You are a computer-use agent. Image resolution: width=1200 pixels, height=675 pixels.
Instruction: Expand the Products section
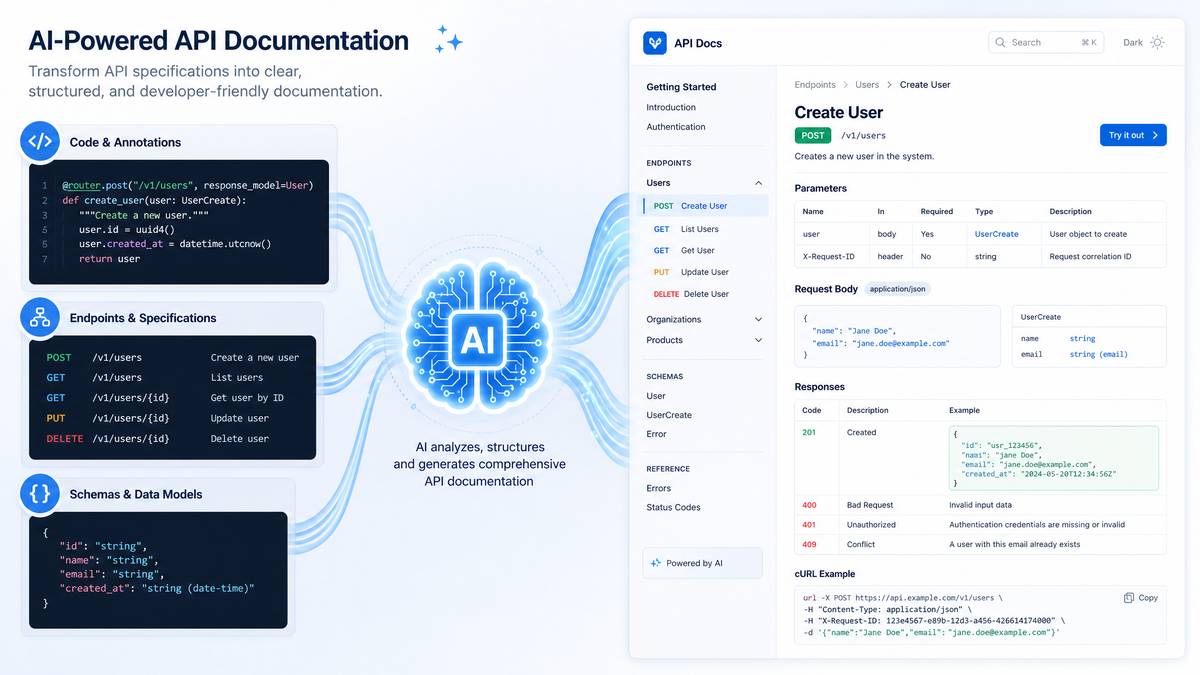coord(705,340)
